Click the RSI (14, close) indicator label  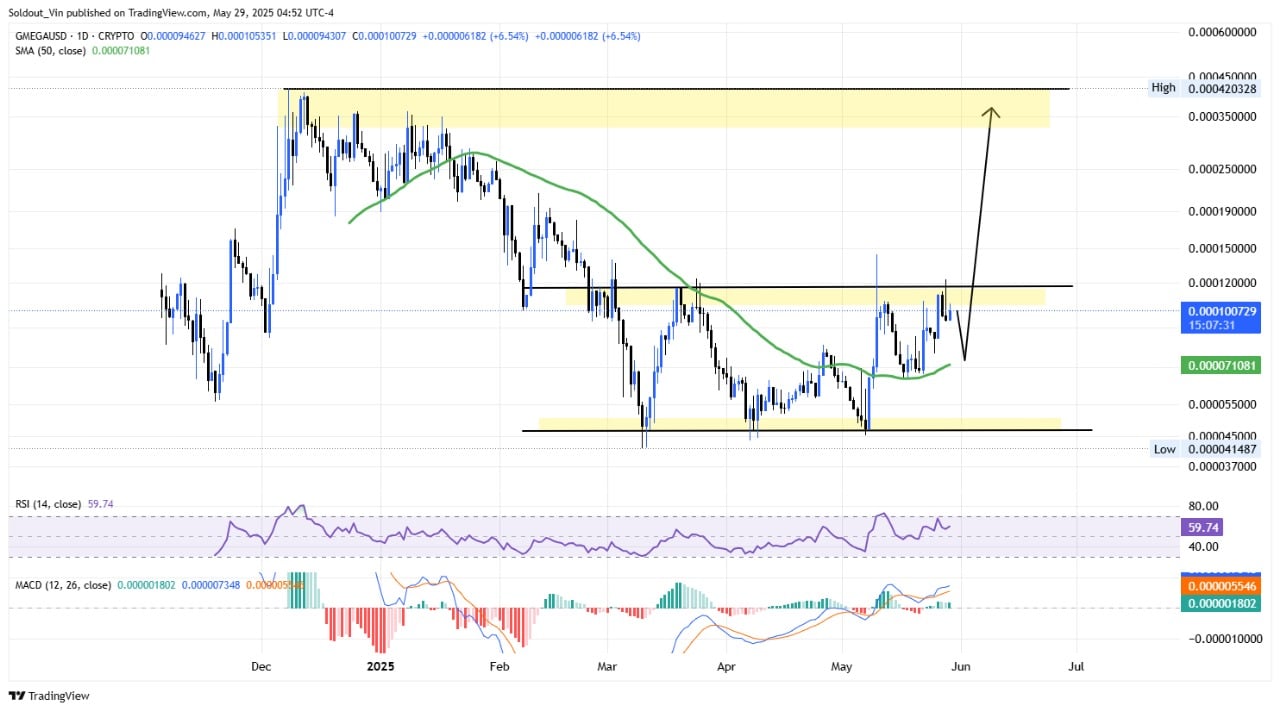[50, 504]
